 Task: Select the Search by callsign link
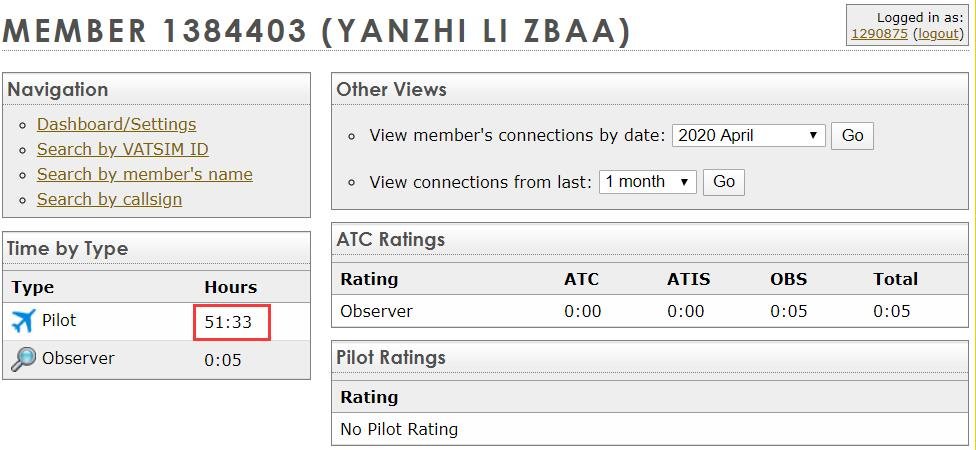109,199
